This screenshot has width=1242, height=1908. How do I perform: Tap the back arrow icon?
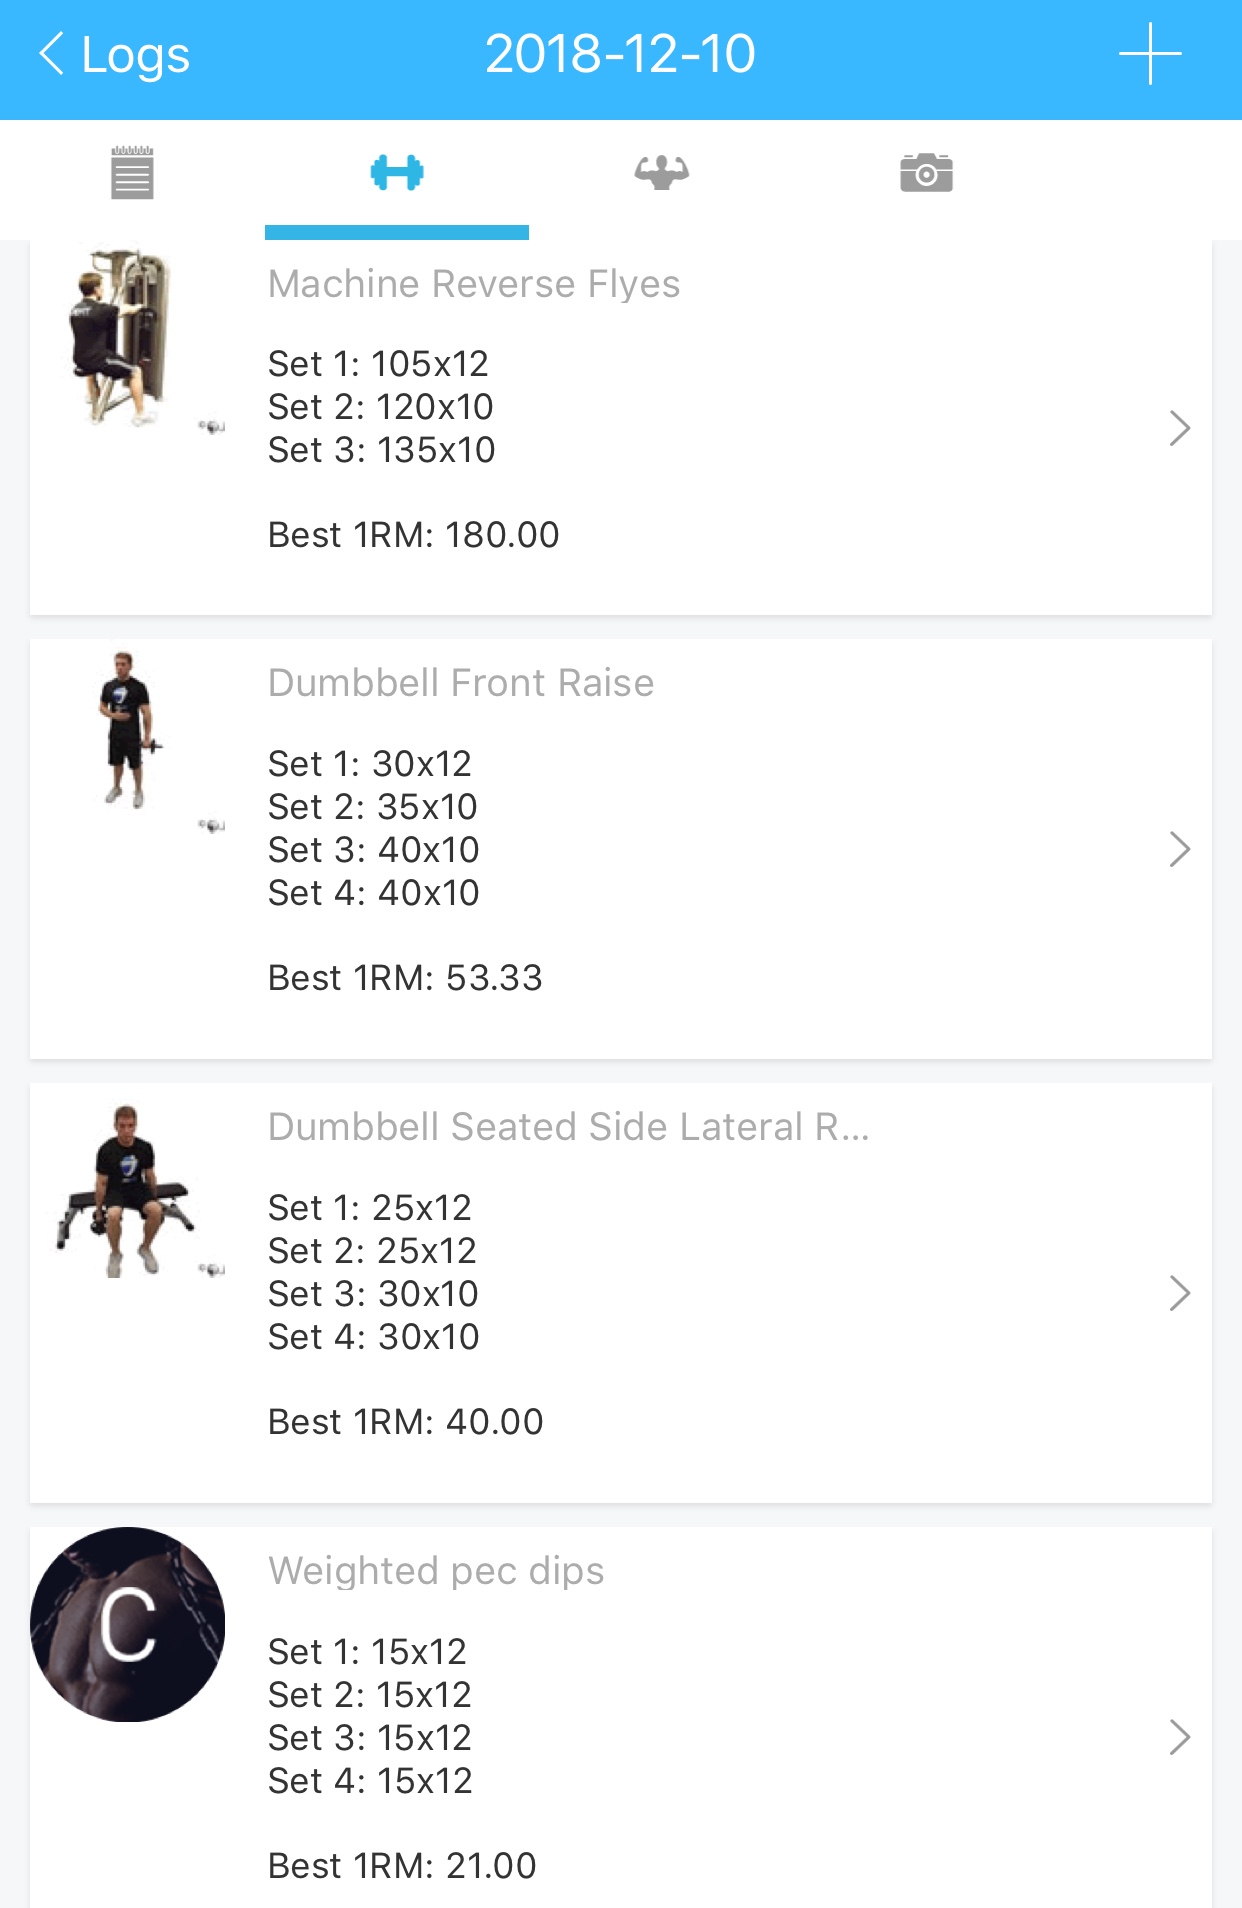tap(52, 54)
